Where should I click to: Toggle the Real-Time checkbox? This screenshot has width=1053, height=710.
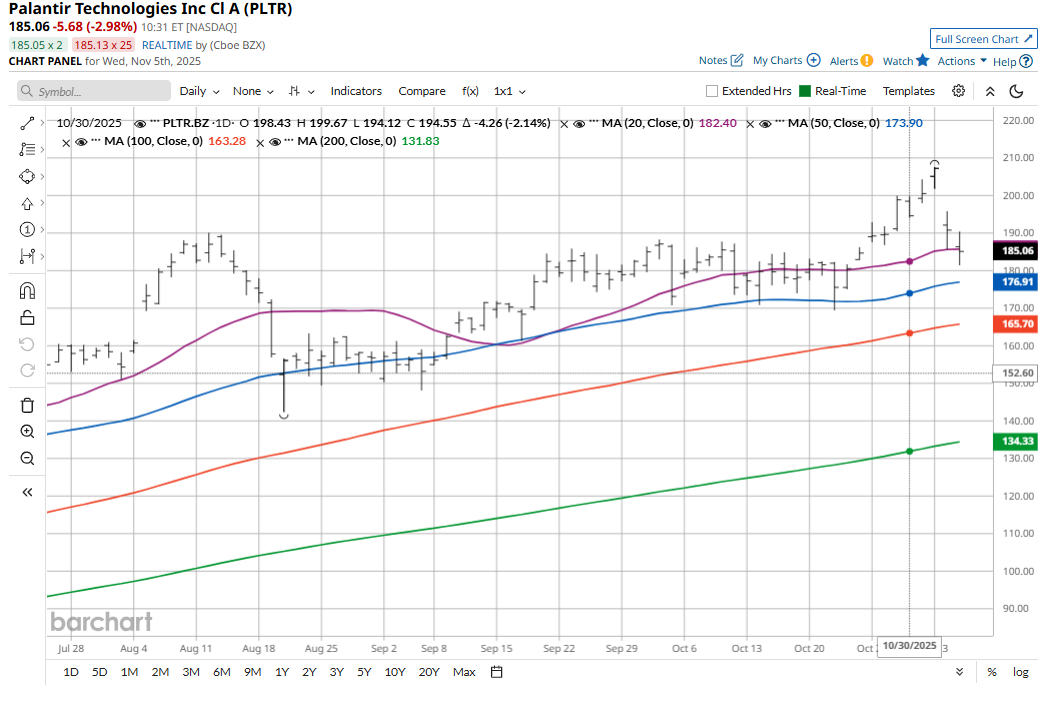[x=804, y=91]
